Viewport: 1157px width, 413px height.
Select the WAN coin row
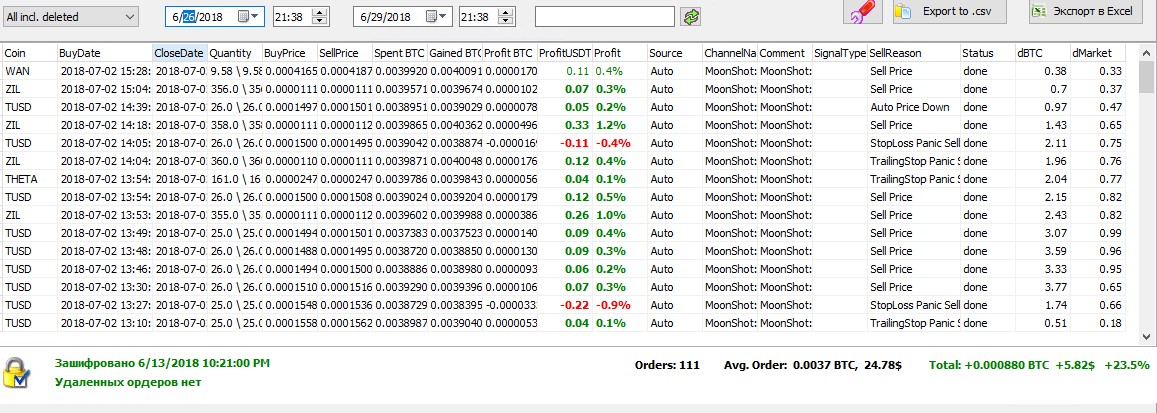point(564,71)
